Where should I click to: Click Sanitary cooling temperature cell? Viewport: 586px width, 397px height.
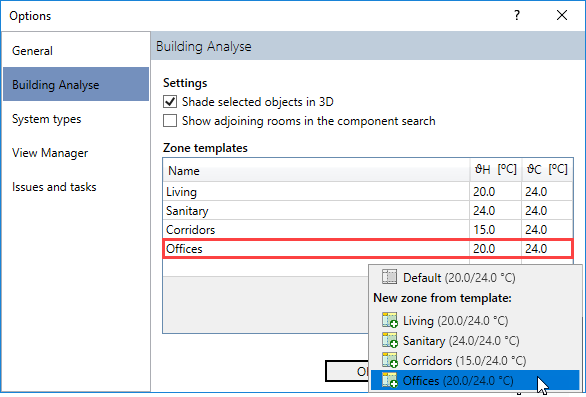547,210
